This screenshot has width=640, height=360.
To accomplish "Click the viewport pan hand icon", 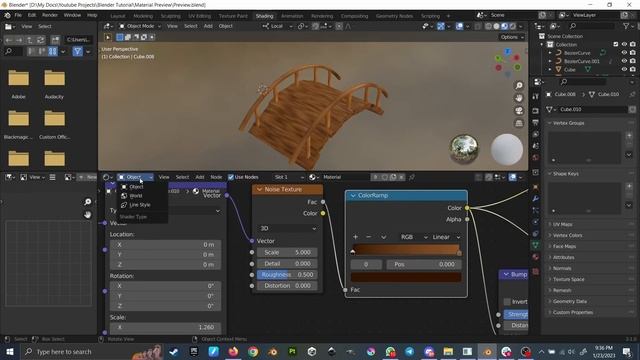I will (519, 98).
